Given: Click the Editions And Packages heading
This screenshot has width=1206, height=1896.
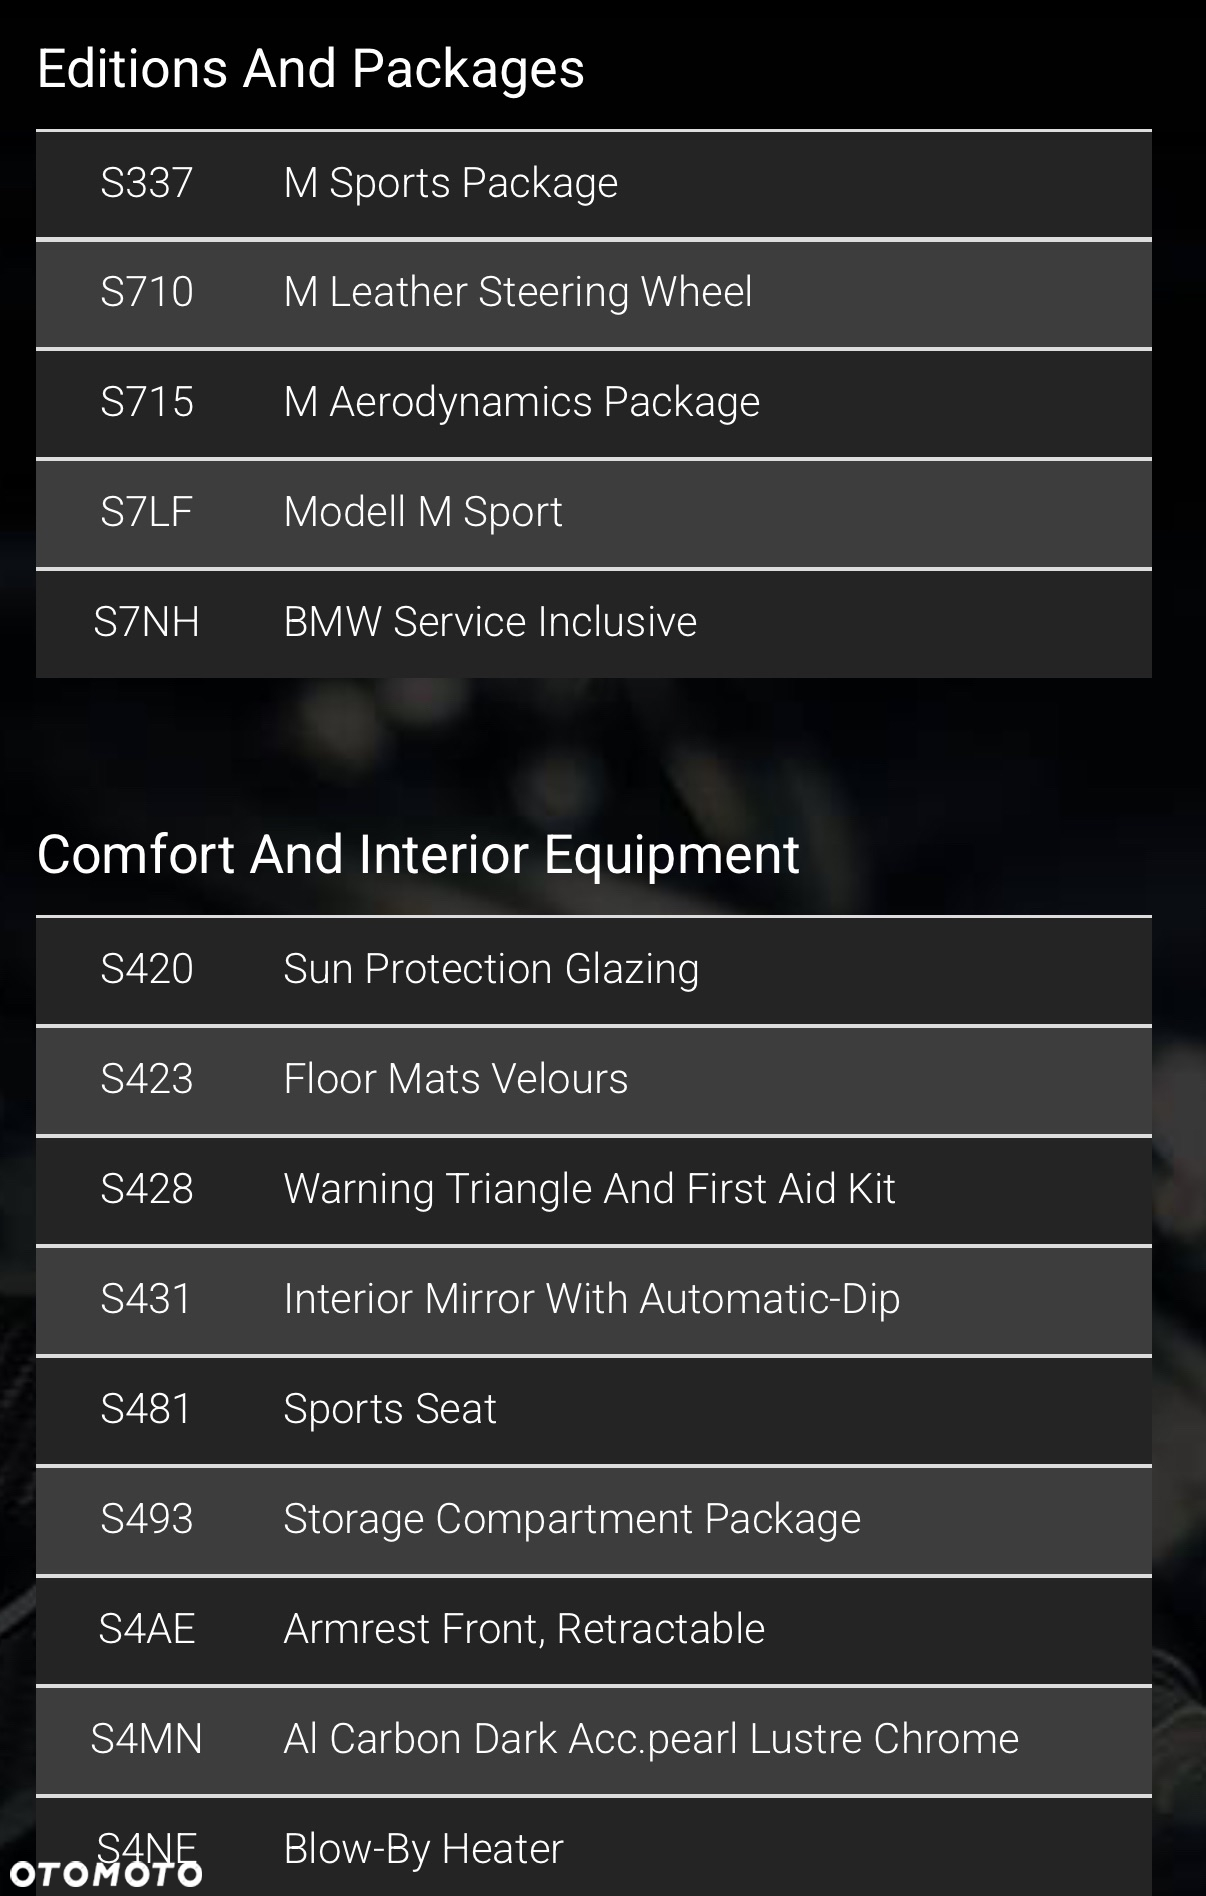Looking at the screenshot, I should [x=311, y=69].
